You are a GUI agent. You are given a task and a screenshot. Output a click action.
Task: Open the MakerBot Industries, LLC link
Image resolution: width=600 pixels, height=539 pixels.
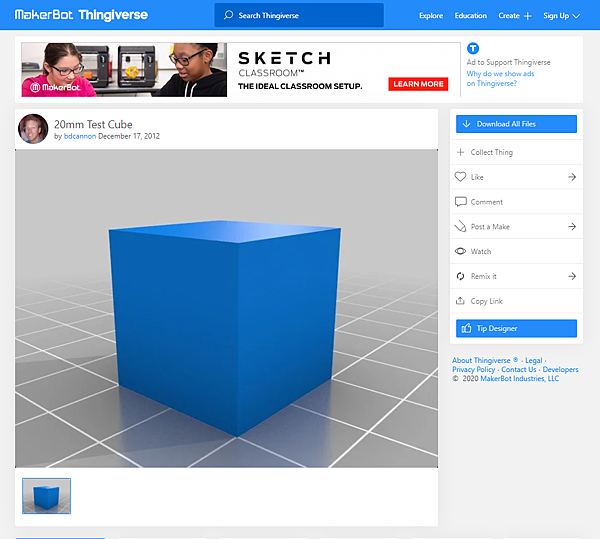coord(520,378)
